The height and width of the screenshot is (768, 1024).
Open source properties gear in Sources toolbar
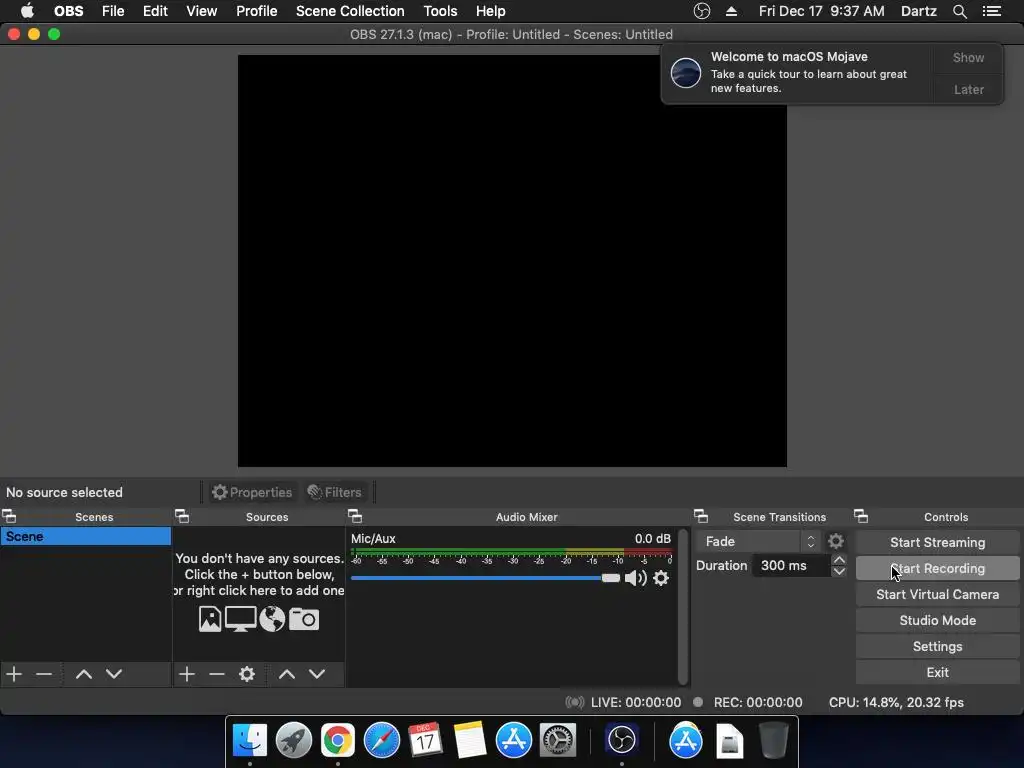pyautogui.click(x=247, y=674)
